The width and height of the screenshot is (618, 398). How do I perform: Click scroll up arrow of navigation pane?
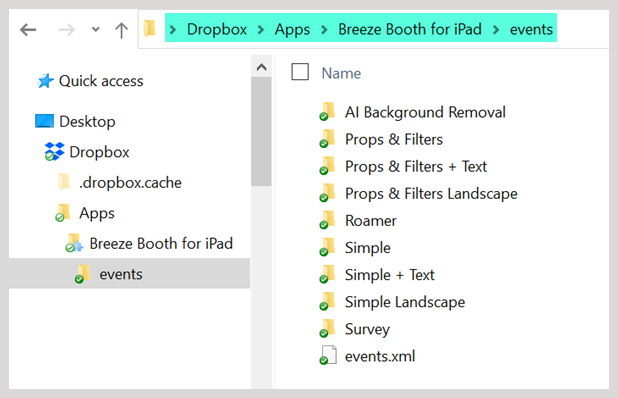click(261, 67)
